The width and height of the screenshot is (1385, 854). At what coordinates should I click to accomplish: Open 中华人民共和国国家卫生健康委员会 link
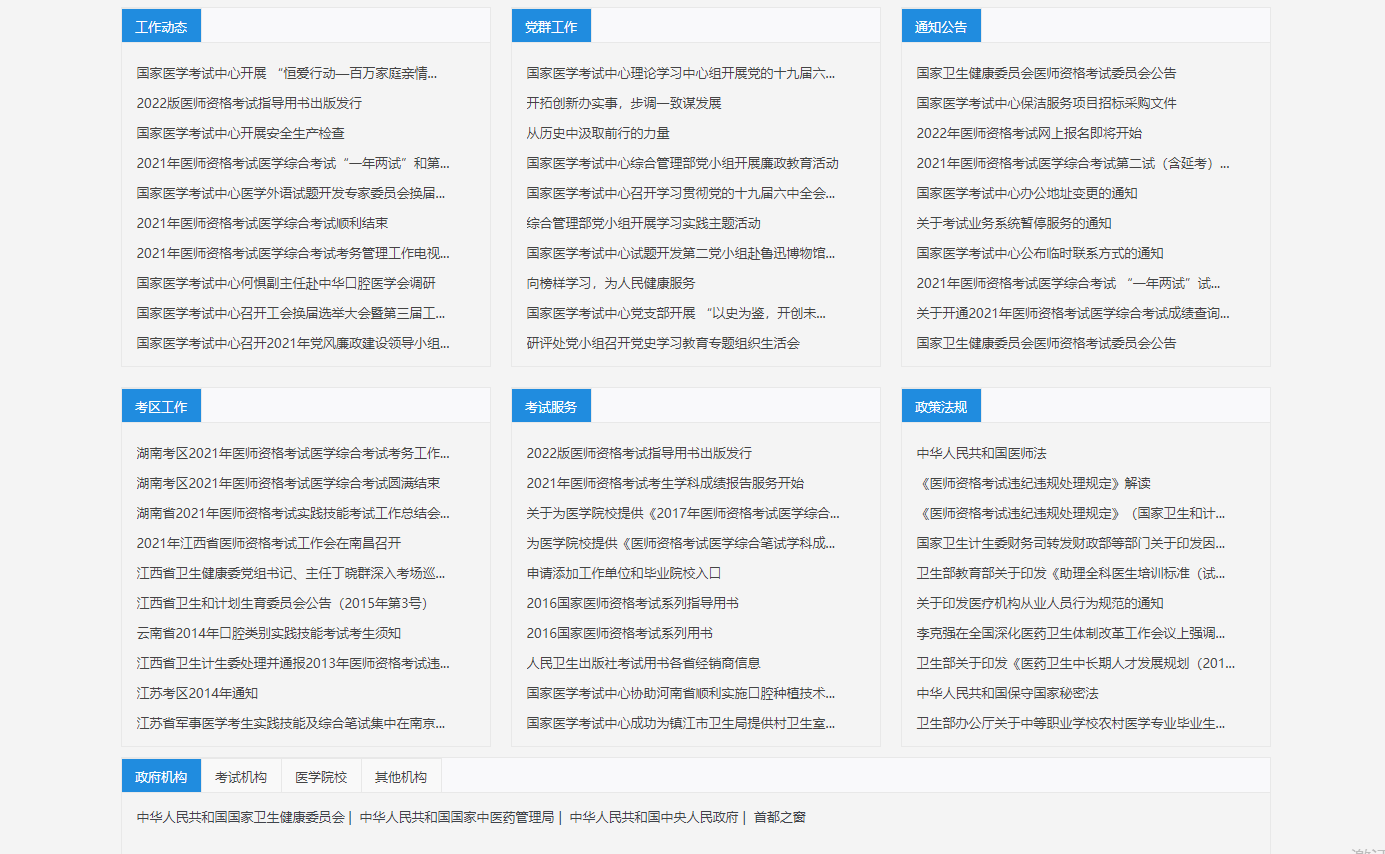point(241,817)
